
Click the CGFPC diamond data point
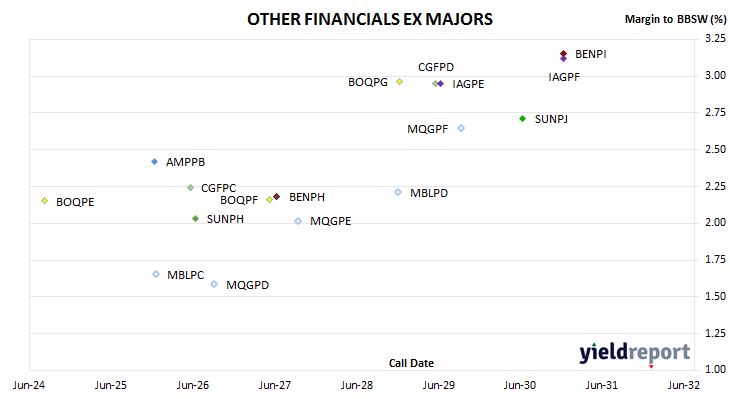[190, 188]
